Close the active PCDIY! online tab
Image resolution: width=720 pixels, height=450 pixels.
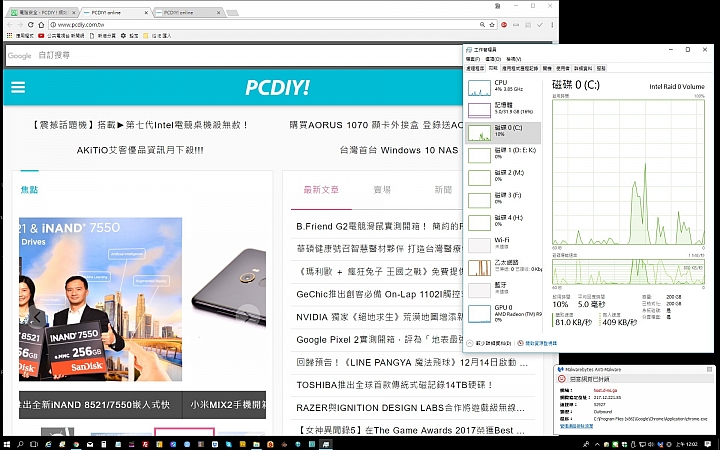147,12
